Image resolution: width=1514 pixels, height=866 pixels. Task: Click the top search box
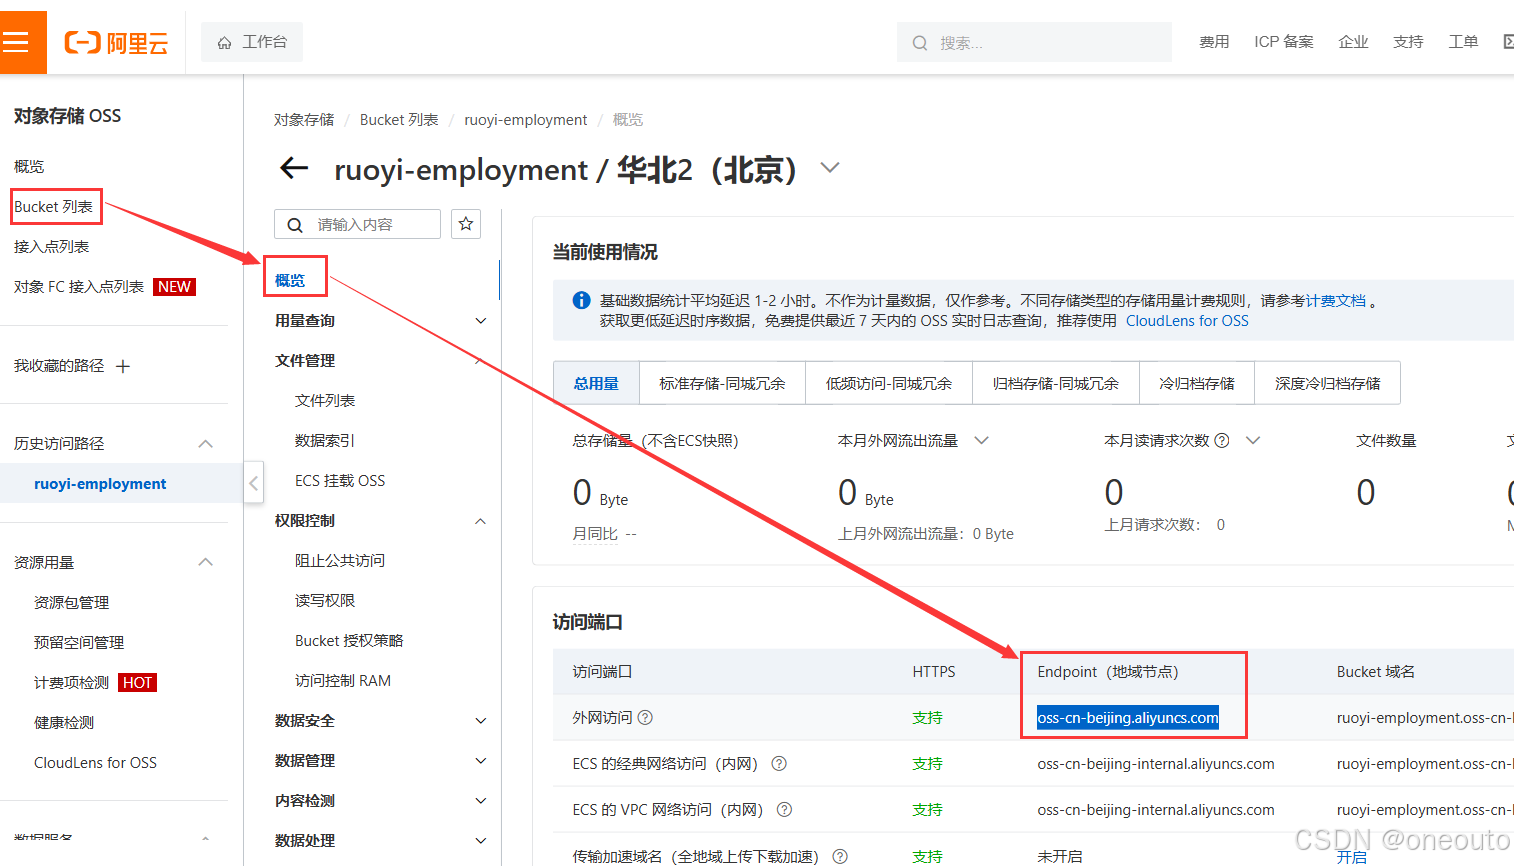point(1034,43)
